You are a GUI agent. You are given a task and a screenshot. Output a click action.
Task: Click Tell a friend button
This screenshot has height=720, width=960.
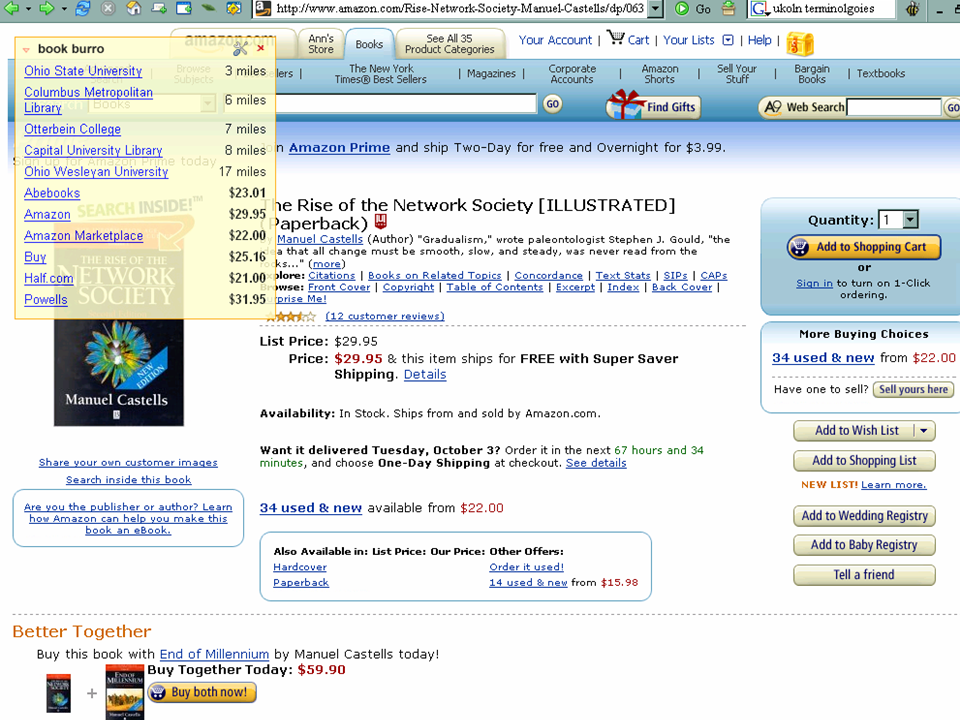point(864,575)
